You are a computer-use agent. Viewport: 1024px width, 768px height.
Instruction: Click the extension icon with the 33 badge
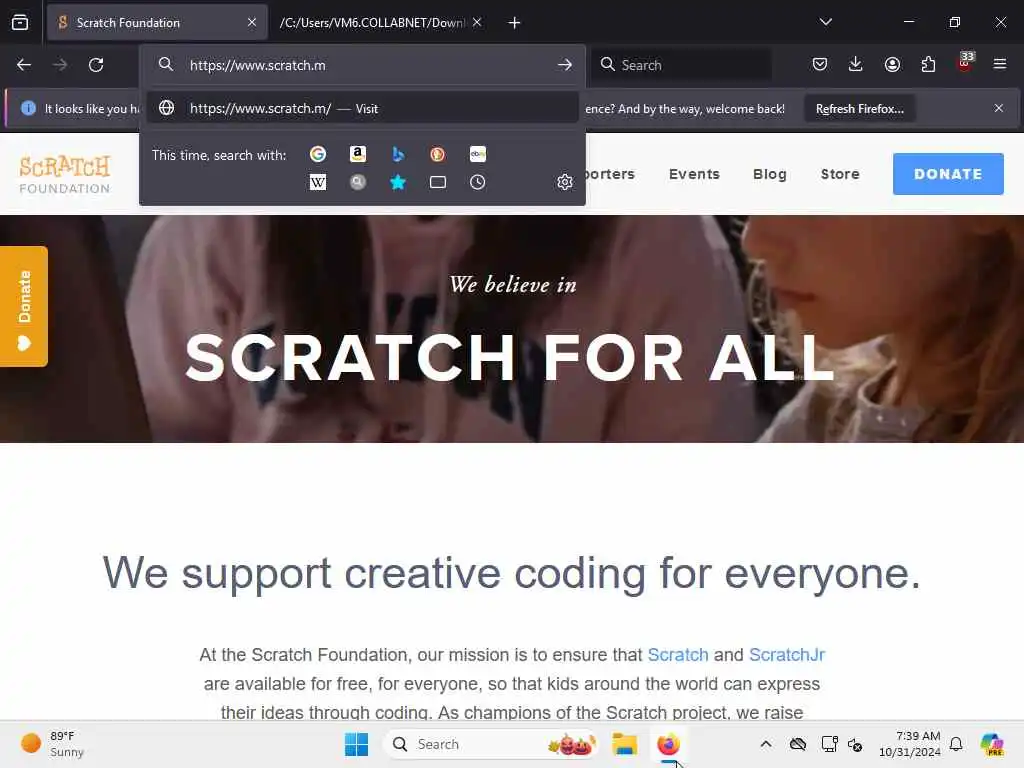(x=965, y=63)
